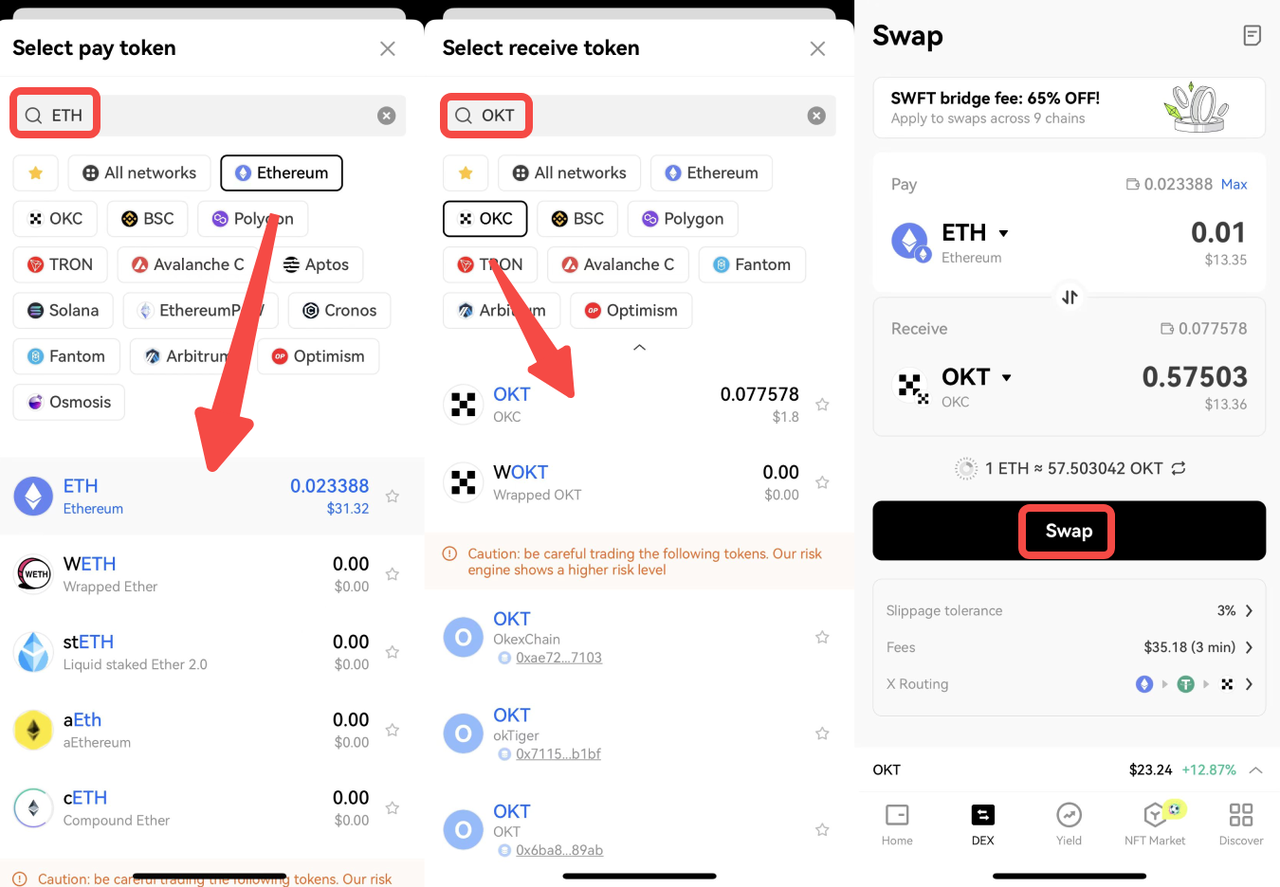Clear the OKT search field text

[x=816, y=116]
